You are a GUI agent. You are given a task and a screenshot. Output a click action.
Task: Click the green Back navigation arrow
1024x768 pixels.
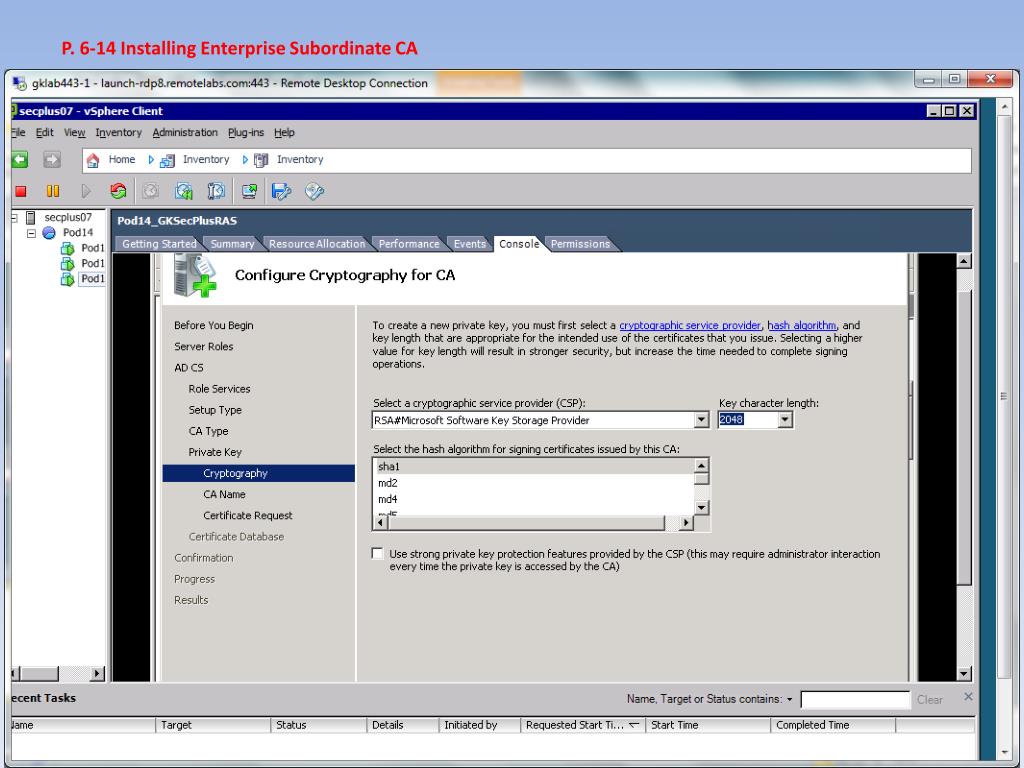coord(20,159)
